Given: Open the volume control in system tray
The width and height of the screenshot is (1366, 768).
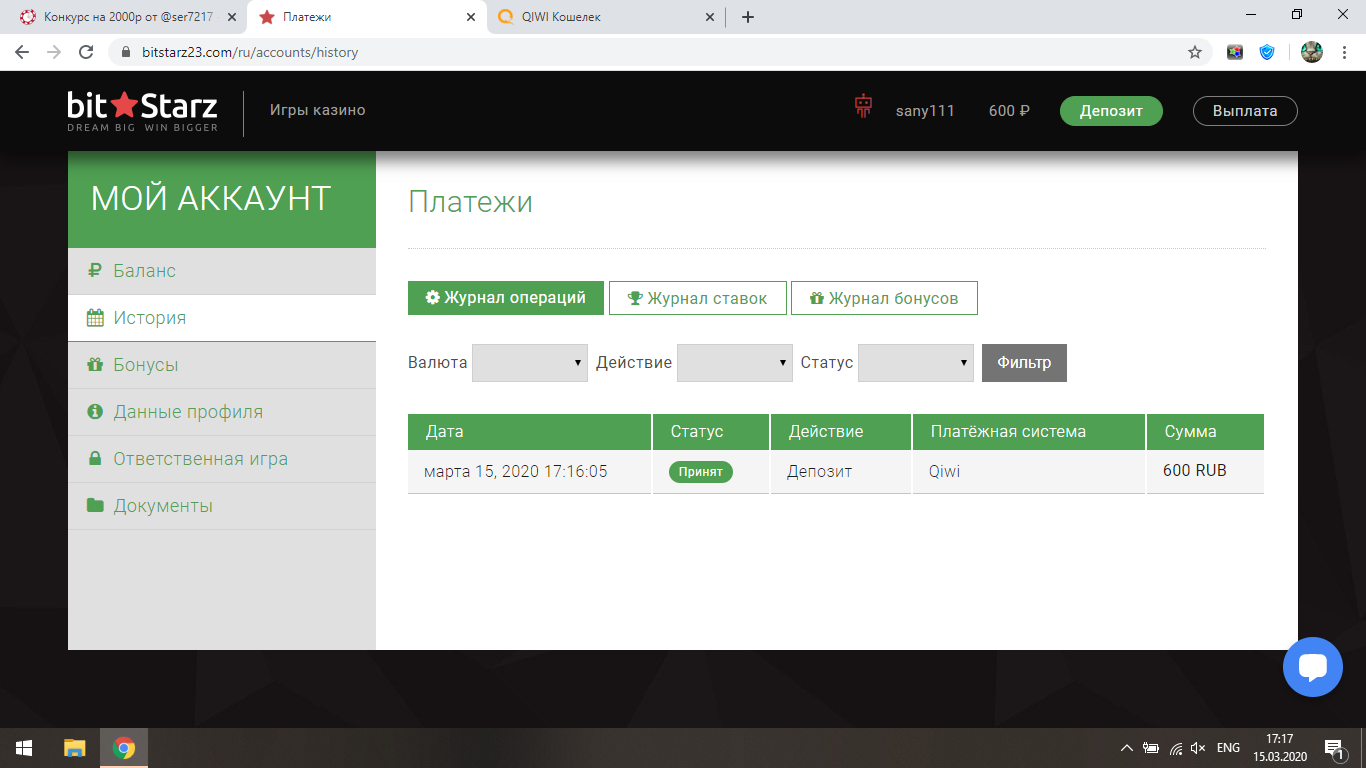Looking at the screenshot, I should point(1199,748).
